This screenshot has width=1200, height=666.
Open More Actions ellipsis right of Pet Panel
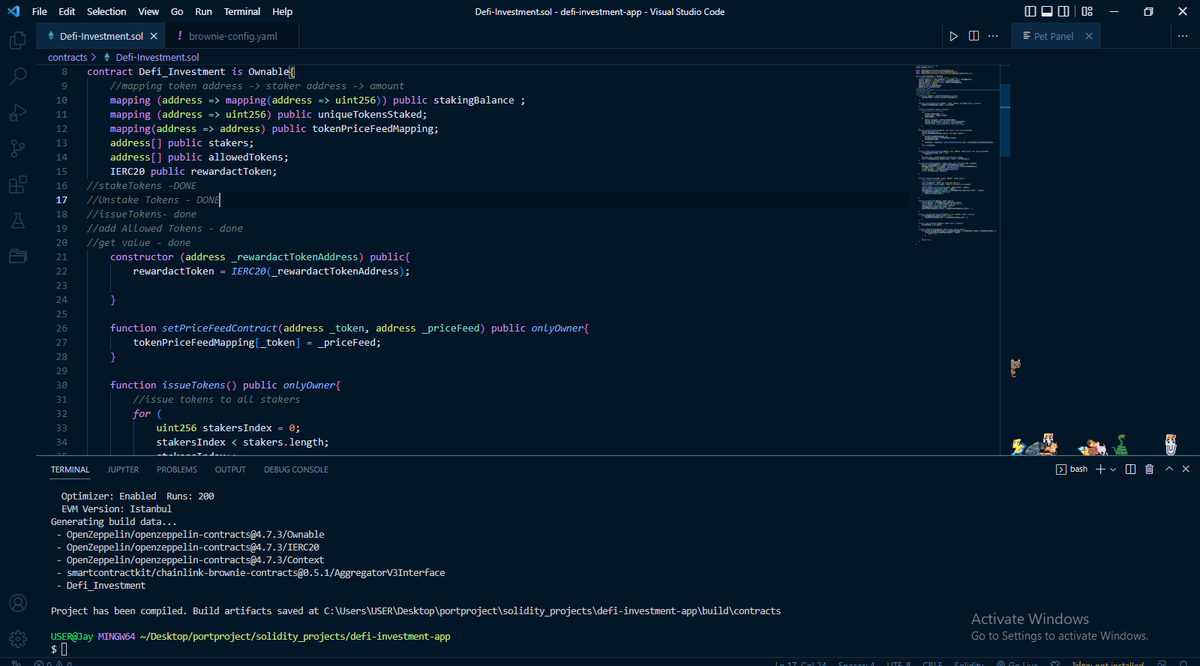pyautogui.click(x=1183, y=36)
